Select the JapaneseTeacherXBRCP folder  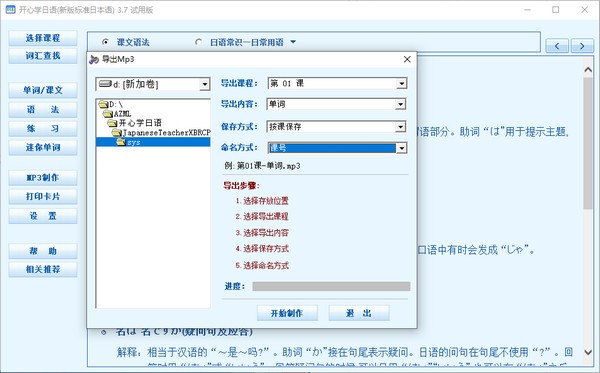[x=161, y=133]
